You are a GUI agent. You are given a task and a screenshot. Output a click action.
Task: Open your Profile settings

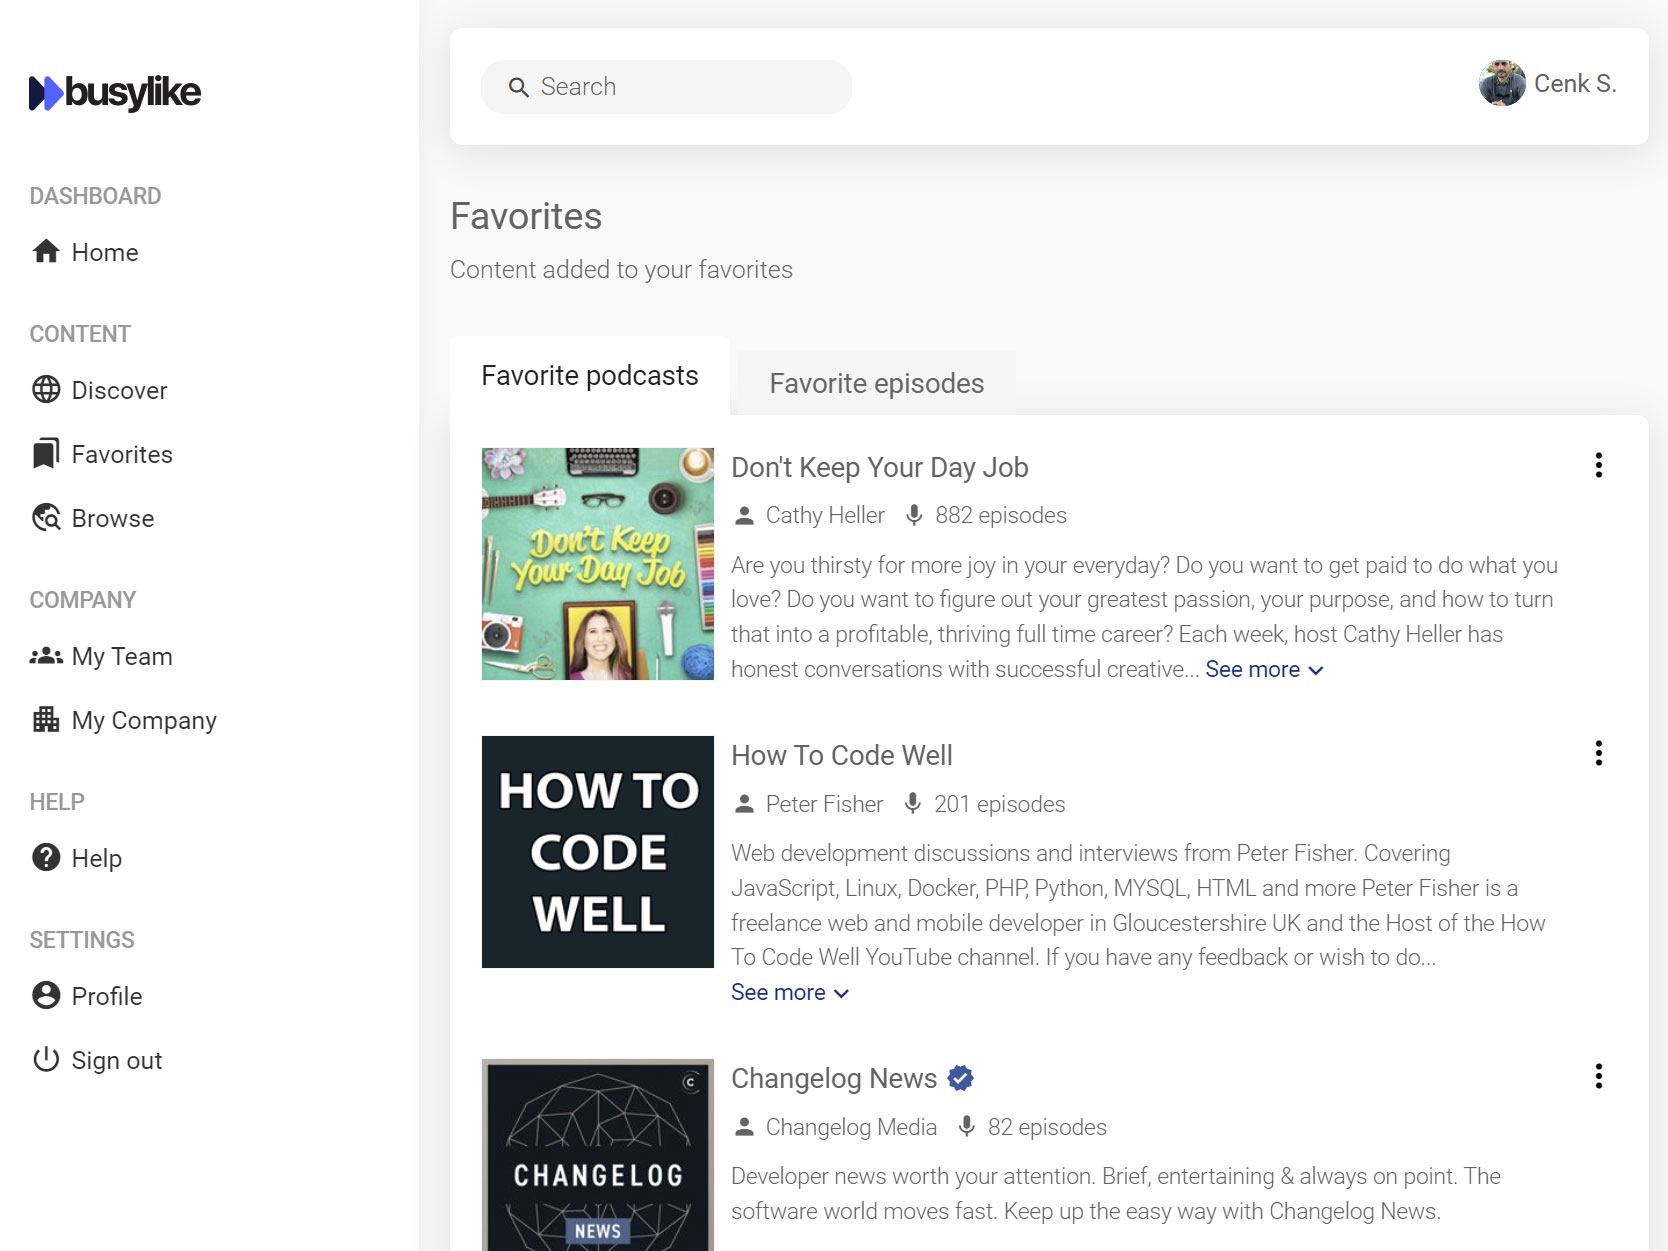(x=106, y=996)
